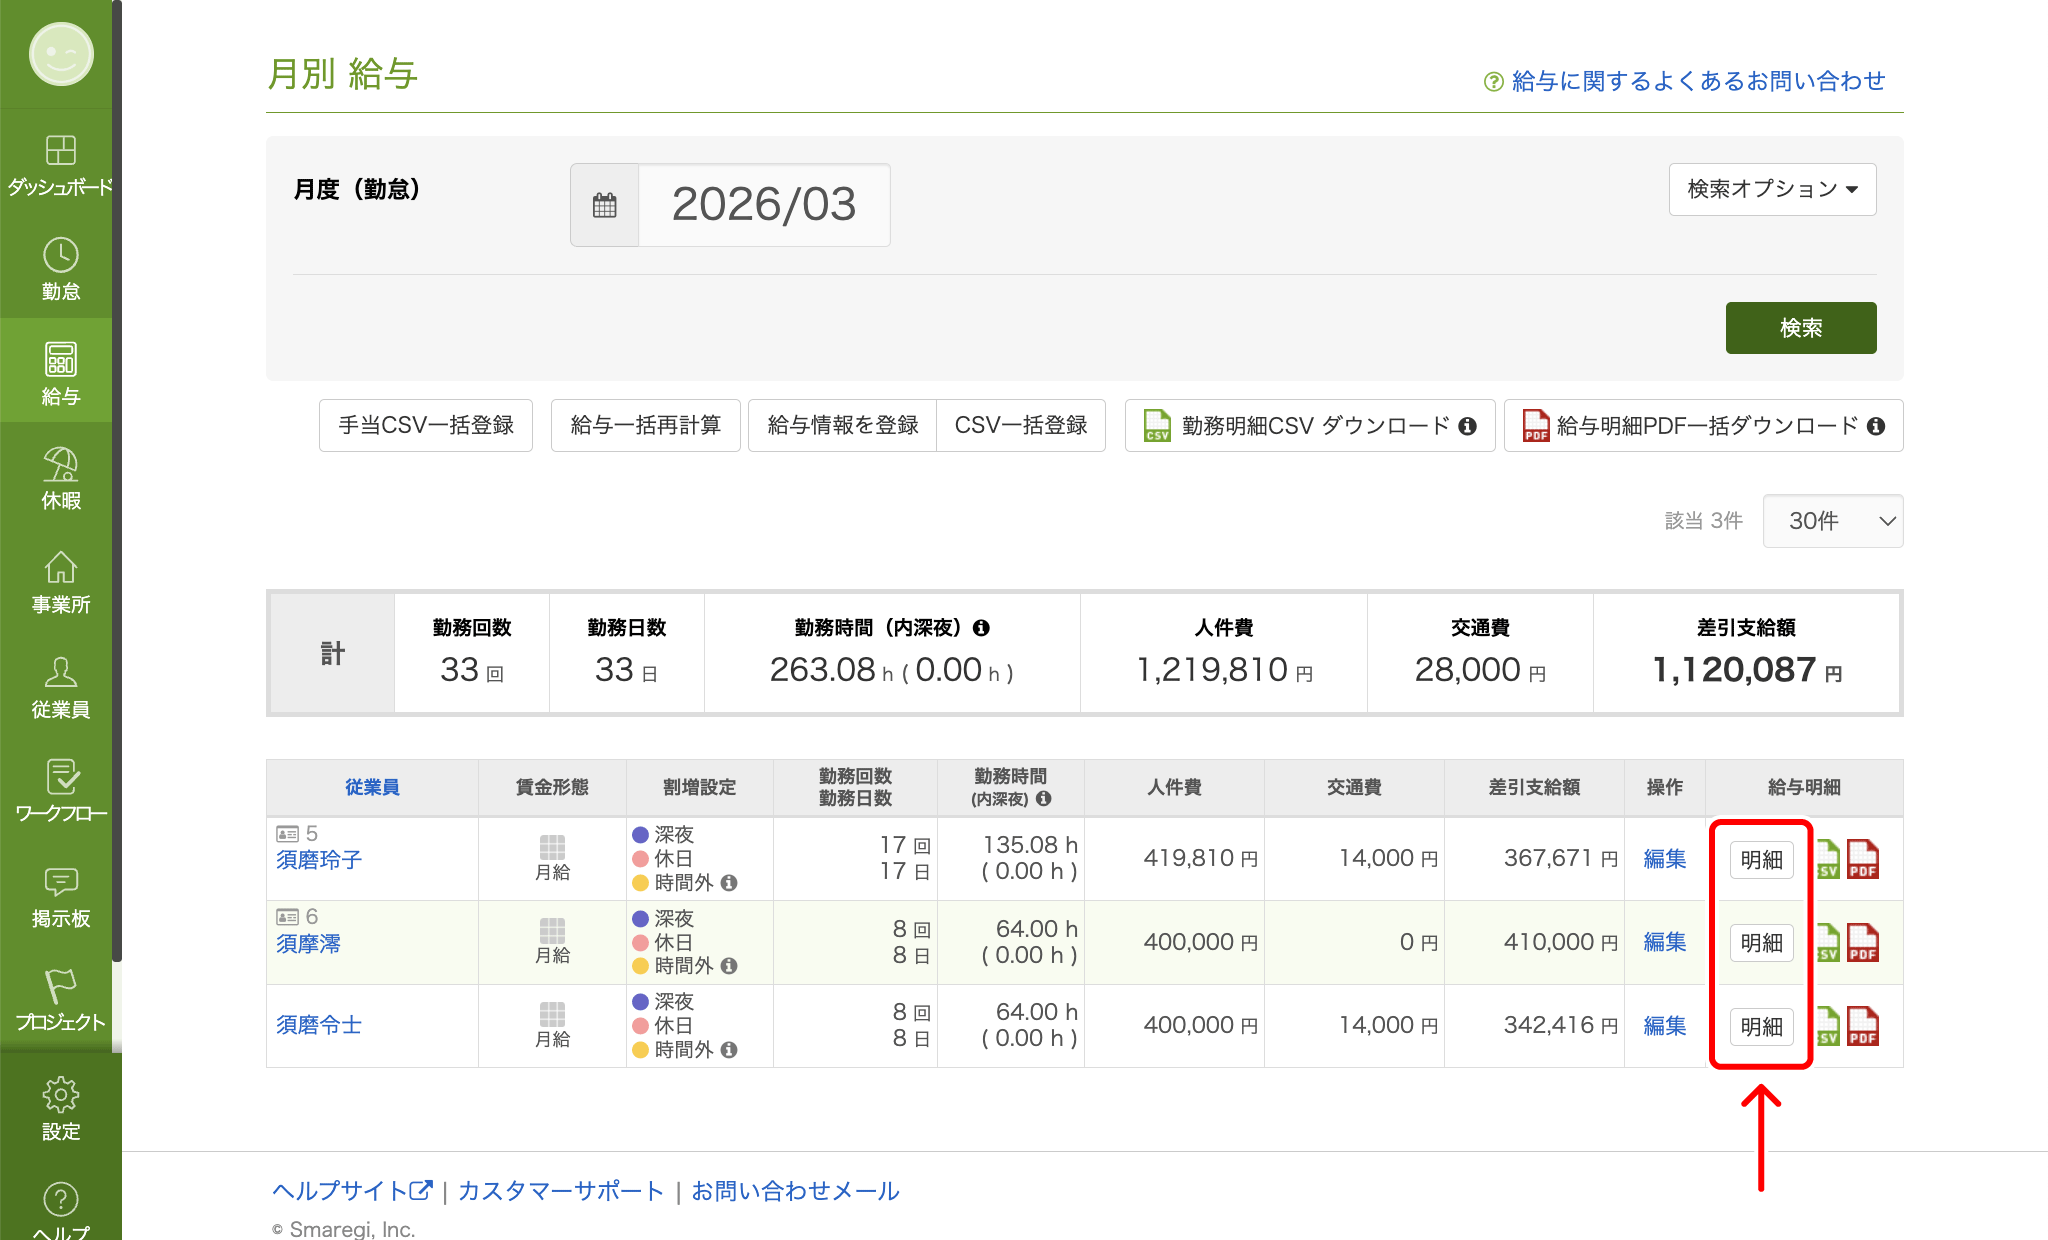Expand the 検索オプション options panel
2048x1240 pixels.
pos(1771,189)
